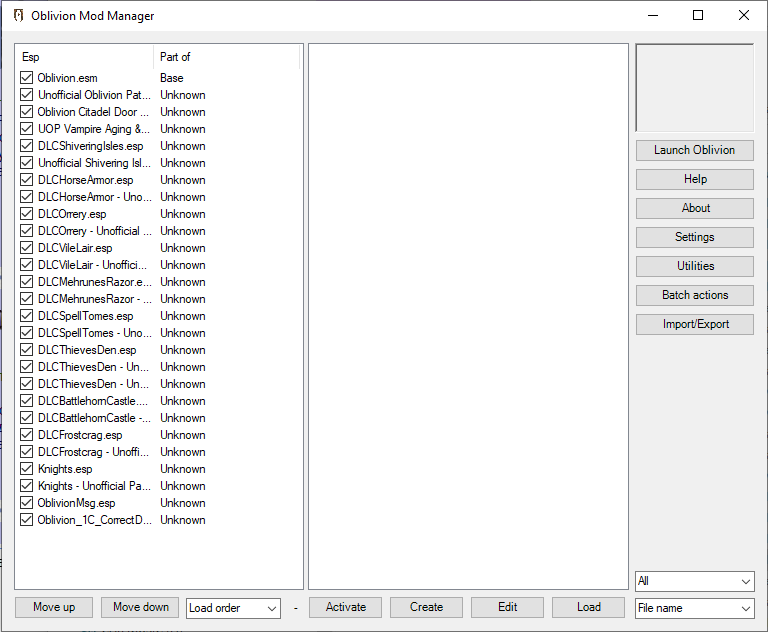The width and height of the screenshot is (768, 632).
Task: Maximize the Oblivion Mod Manager window
Action: (698, 15)
